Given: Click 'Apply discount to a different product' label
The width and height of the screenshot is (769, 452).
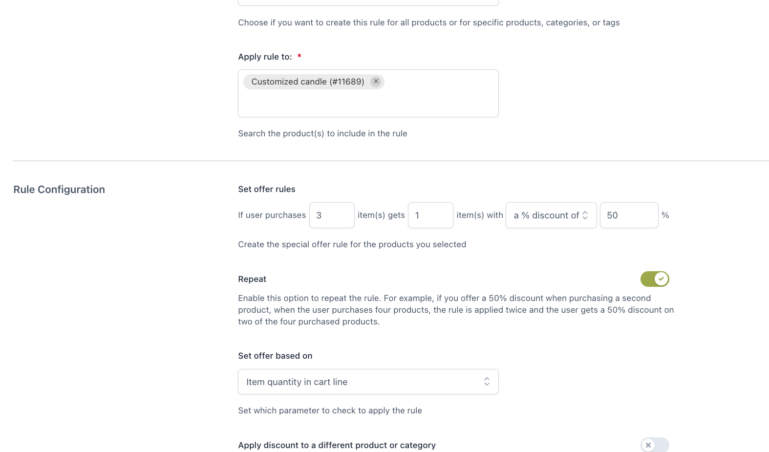Looking at the screenshot, I should click(336, 445).
